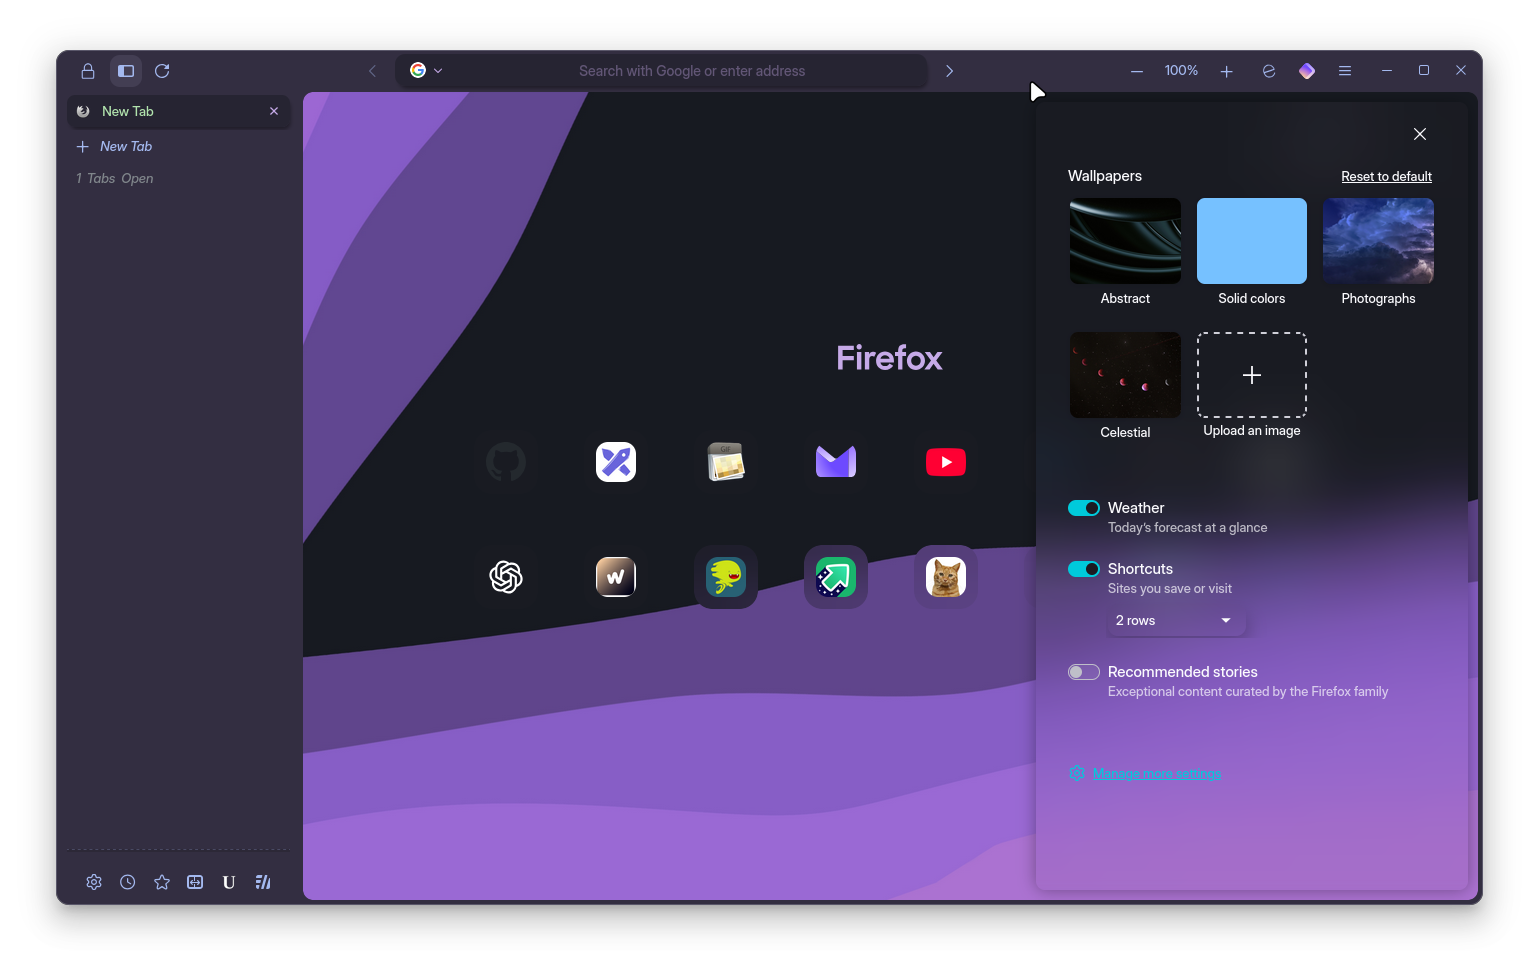Click the Reset to default link
The width and height of the screenshot is (1539, 967).
point(1386,177)
